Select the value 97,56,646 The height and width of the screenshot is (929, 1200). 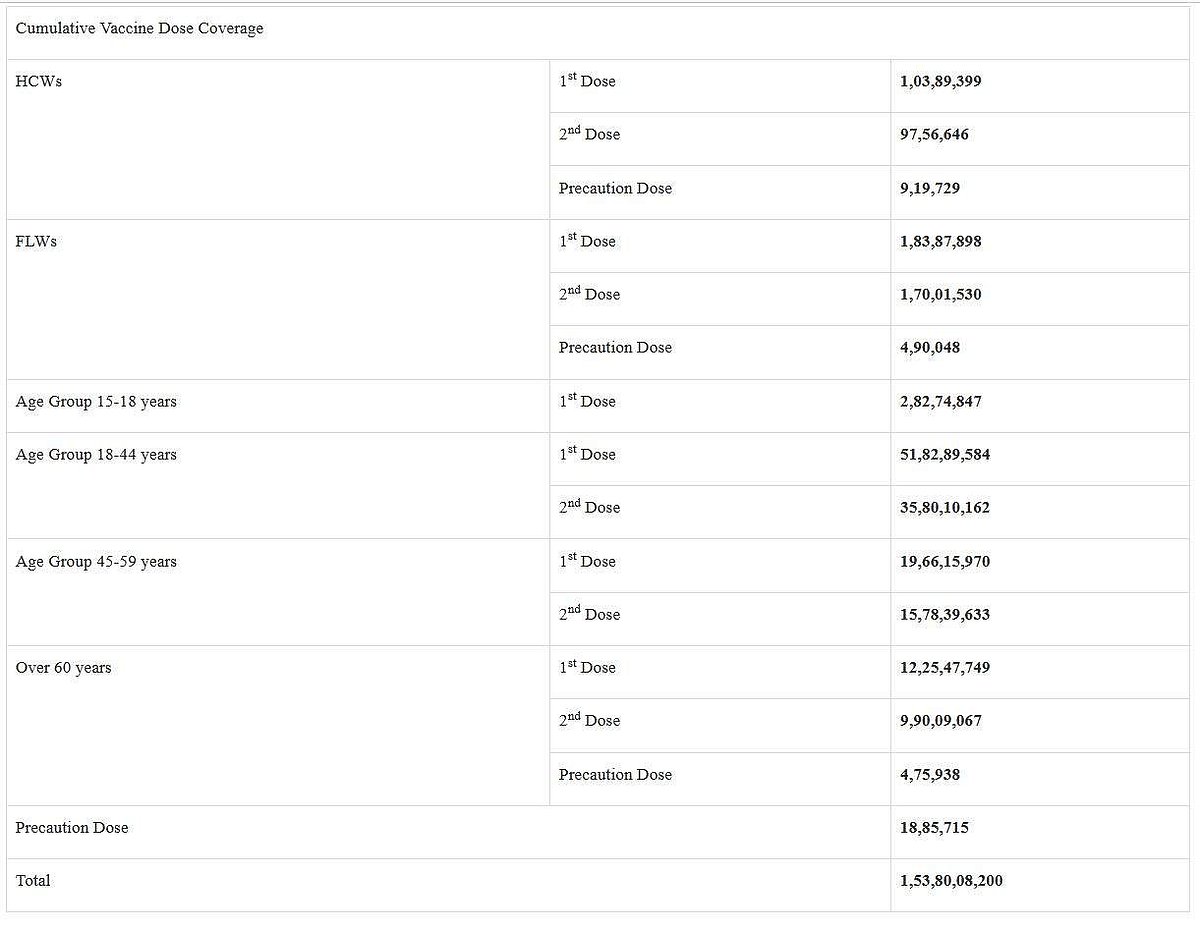pos(934,134)
